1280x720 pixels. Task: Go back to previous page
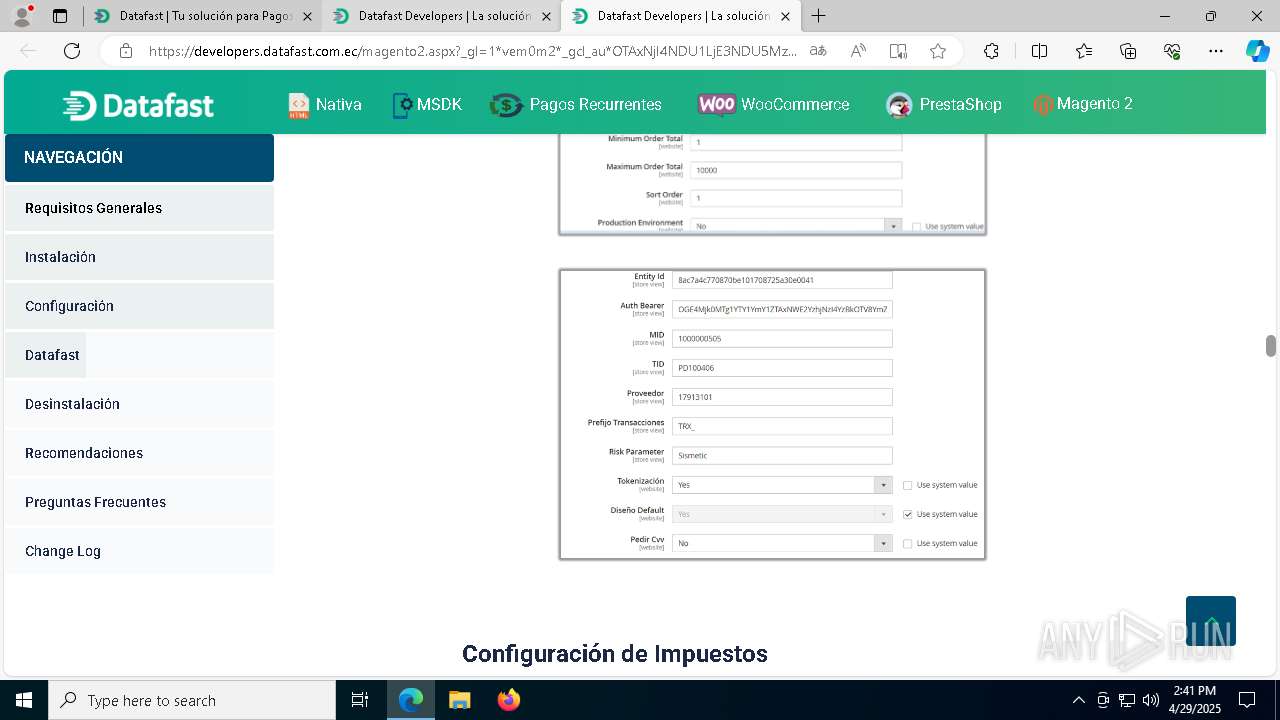tap(28, 51)
